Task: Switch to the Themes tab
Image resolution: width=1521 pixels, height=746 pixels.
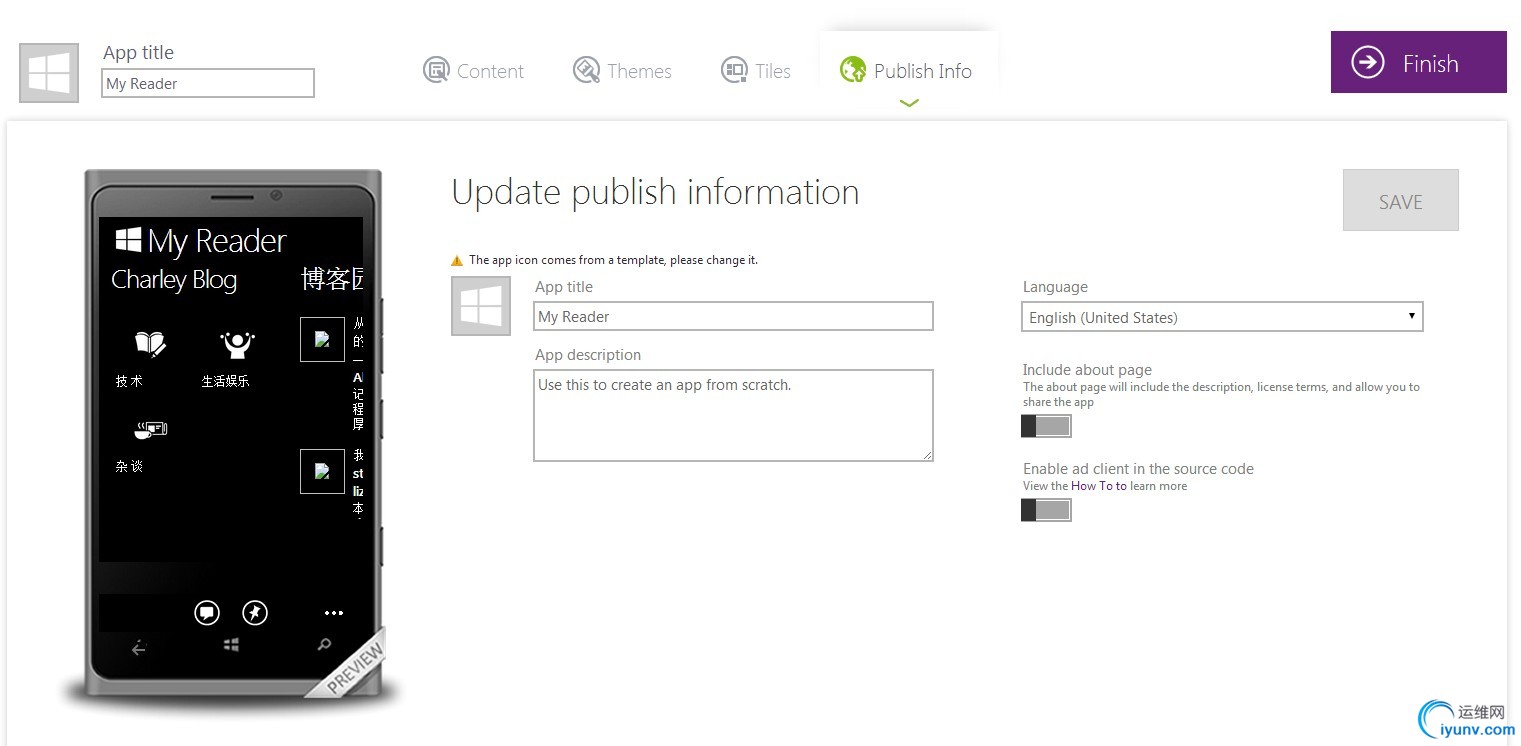Action: pyautogui.click(x=622, y=71)
